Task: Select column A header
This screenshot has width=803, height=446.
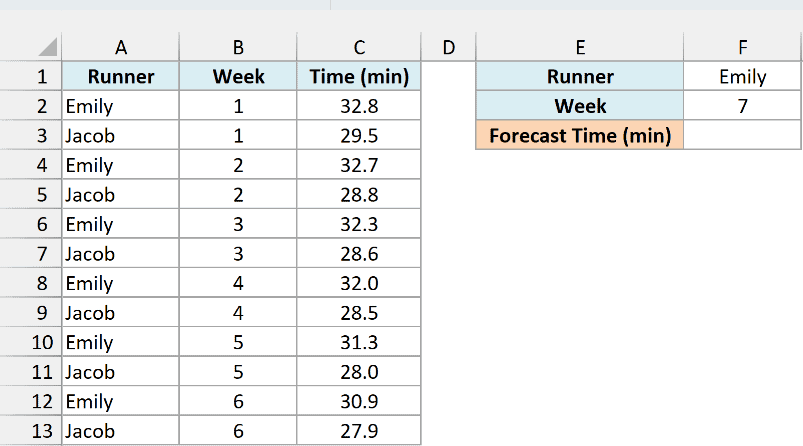Action: (x=120, y=47)
